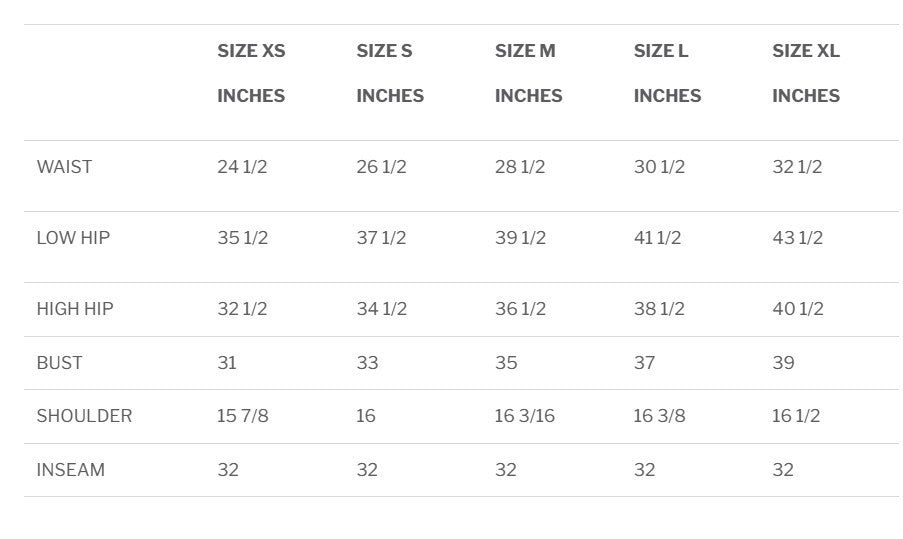Image resolution: width=903 pixels, height=539 pixels.
Task: Select the BUST row label
Action: point(59,363)
